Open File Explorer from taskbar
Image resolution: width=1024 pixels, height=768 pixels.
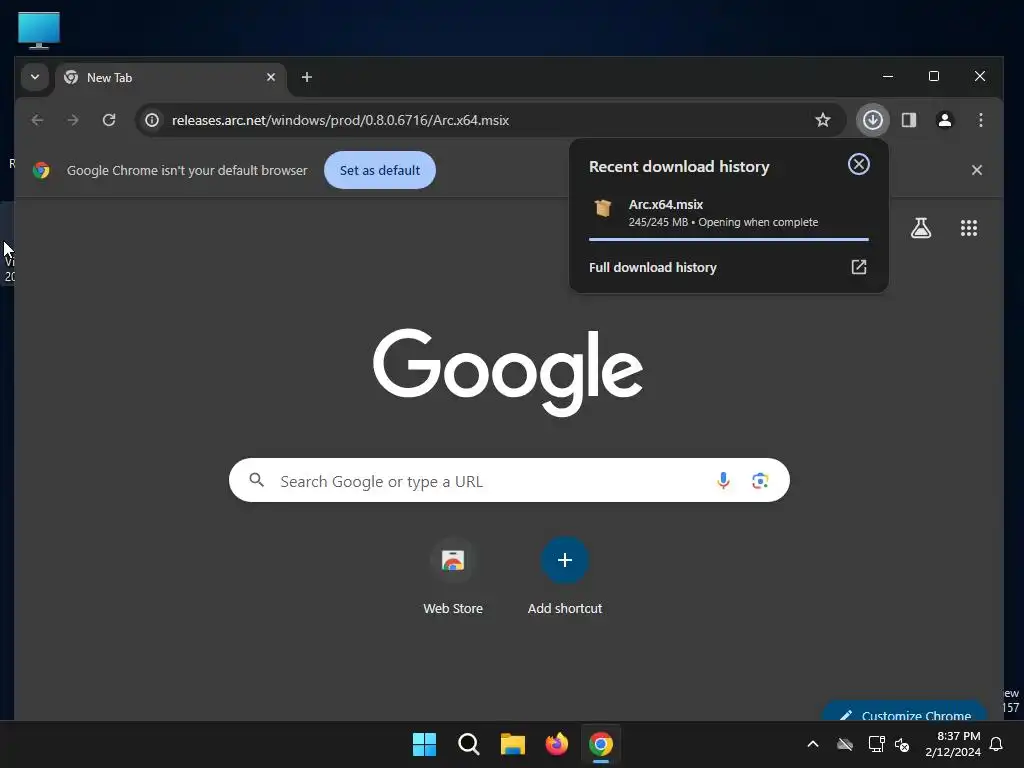pyautogui.click(x=513, y=744)
